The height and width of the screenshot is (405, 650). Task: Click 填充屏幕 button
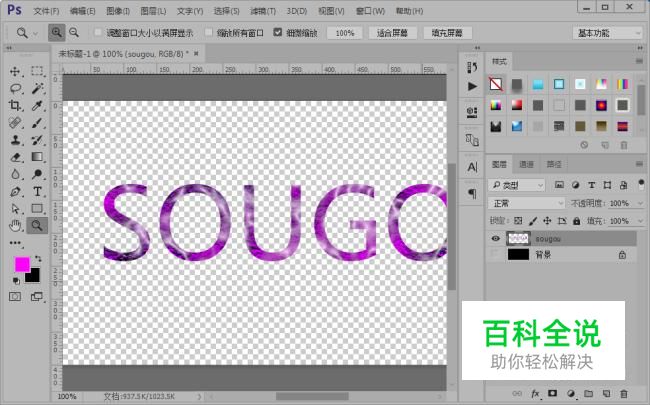[447, 33]
